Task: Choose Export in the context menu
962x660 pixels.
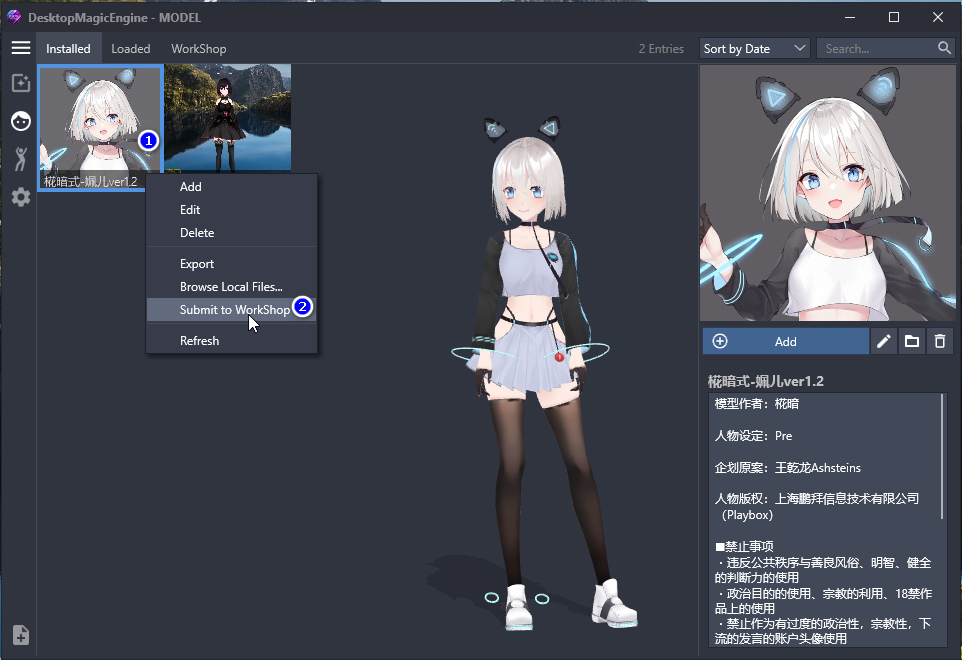Action: pyautogui.click(x=231, y=264)
